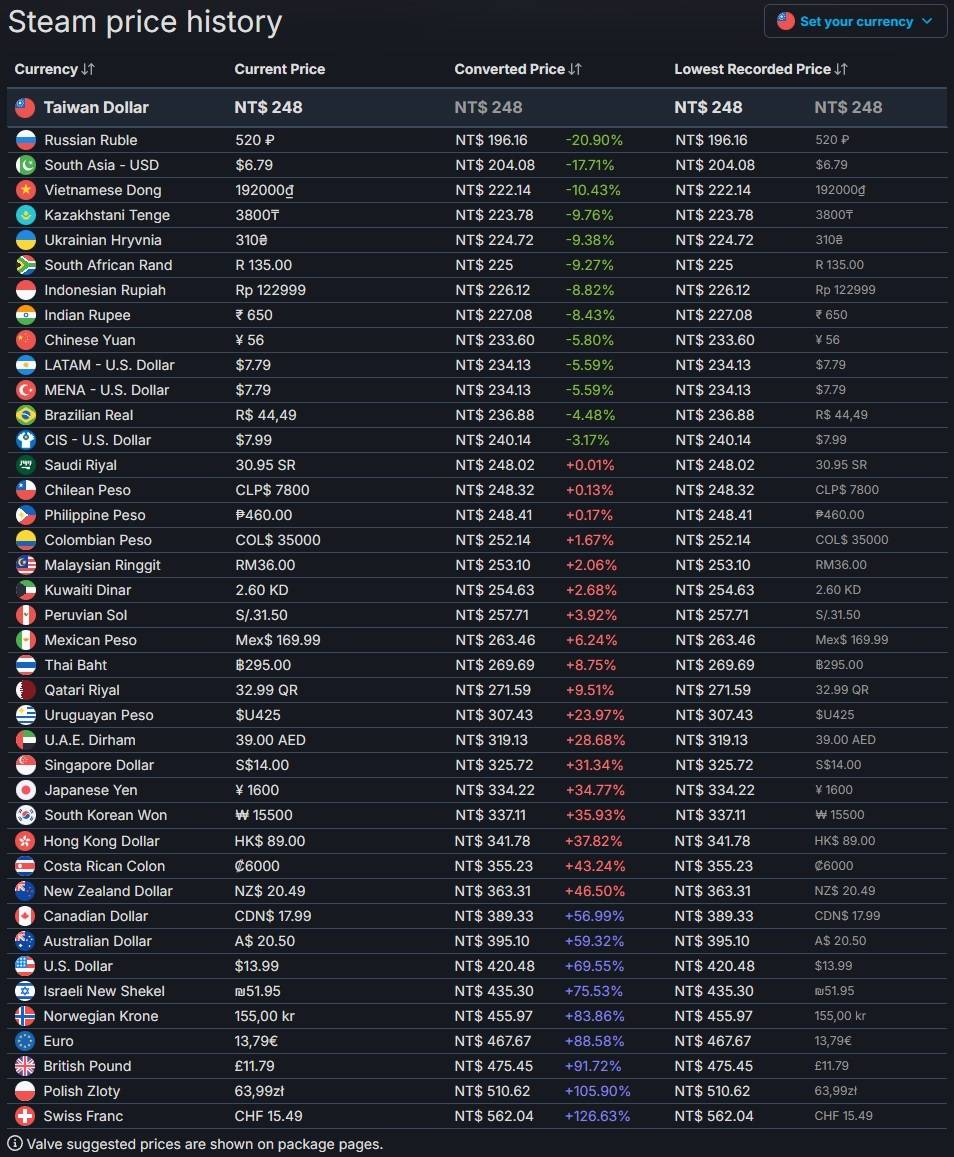Click the NT$ 420.48 converted price value
Image resolution: width=954 pixels, height=1157 pixels.
click(494, 967)
